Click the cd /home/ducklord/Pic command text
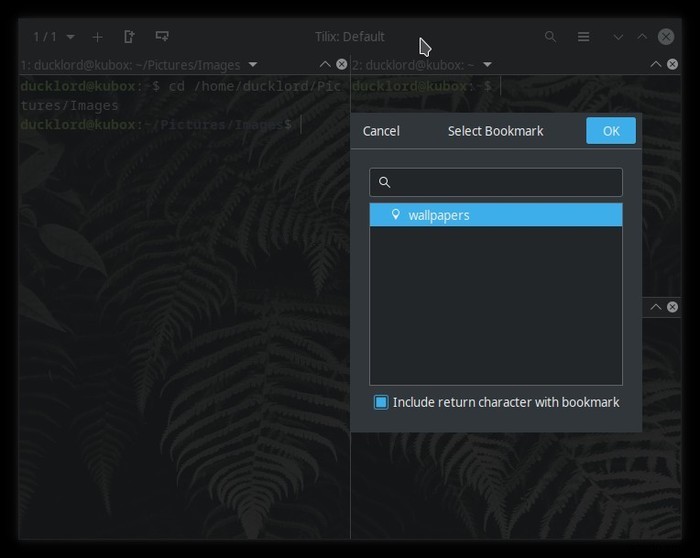This screenshot has width=700, height=558. click(254, 86)
